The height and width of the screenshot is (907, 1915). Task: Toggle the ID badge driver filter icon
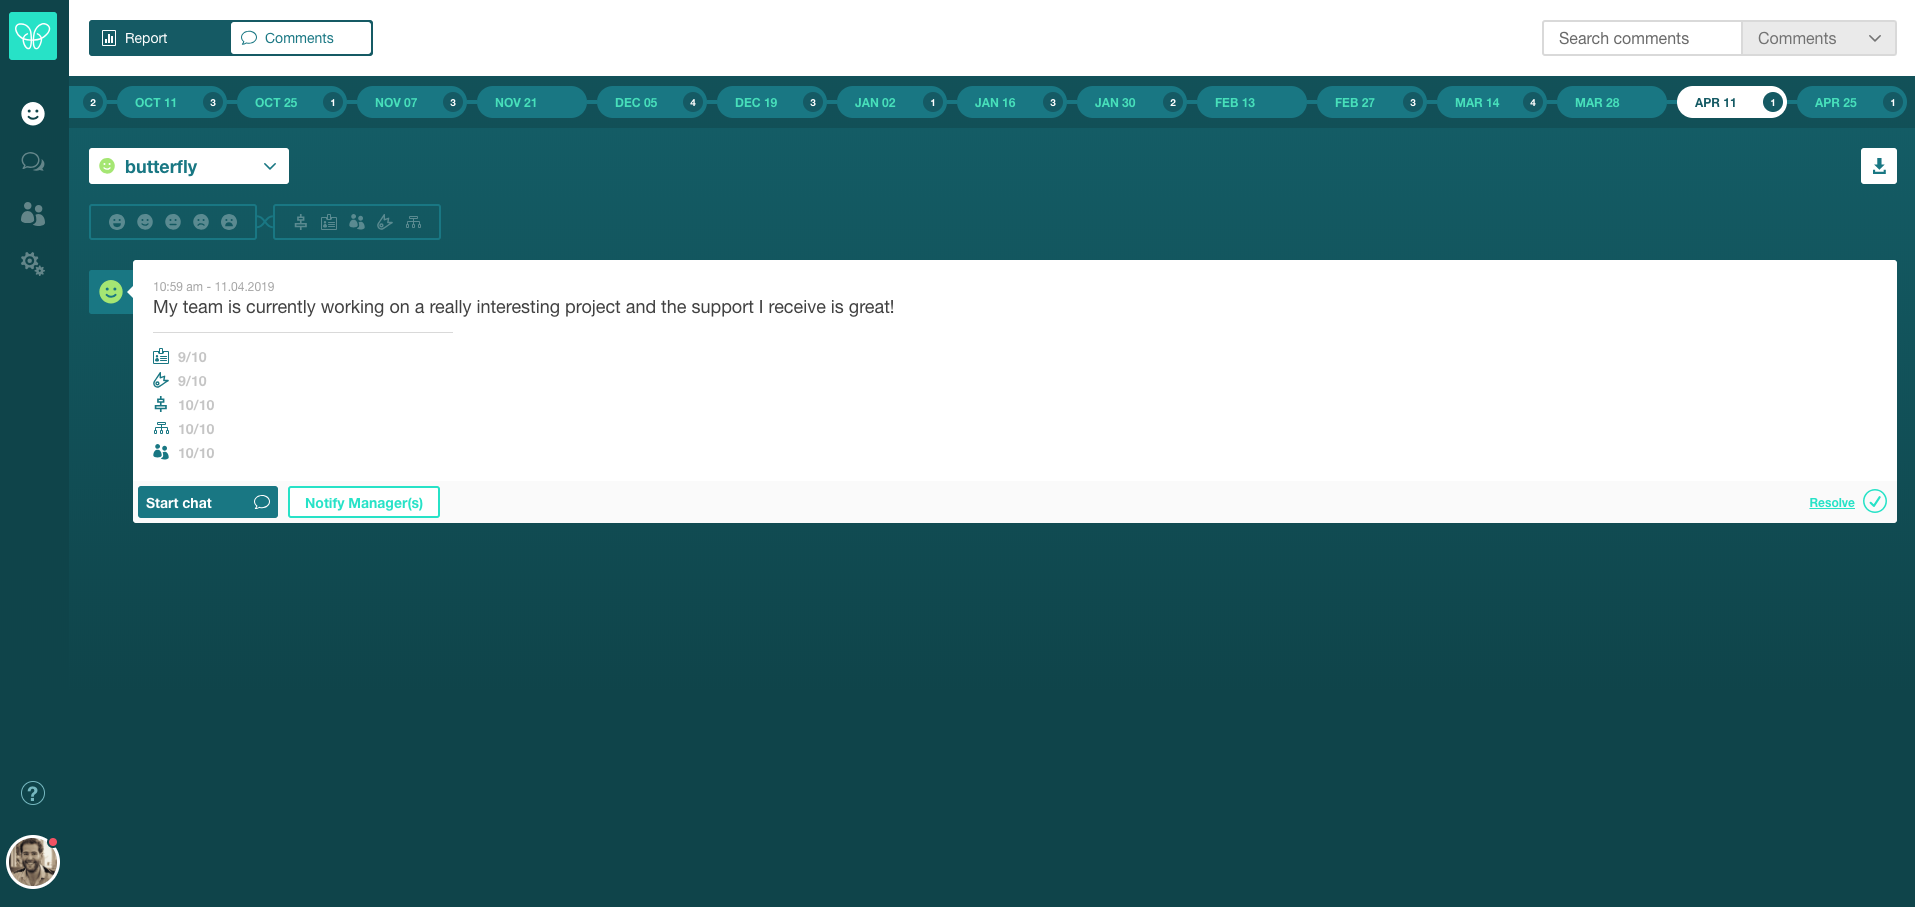329,222
